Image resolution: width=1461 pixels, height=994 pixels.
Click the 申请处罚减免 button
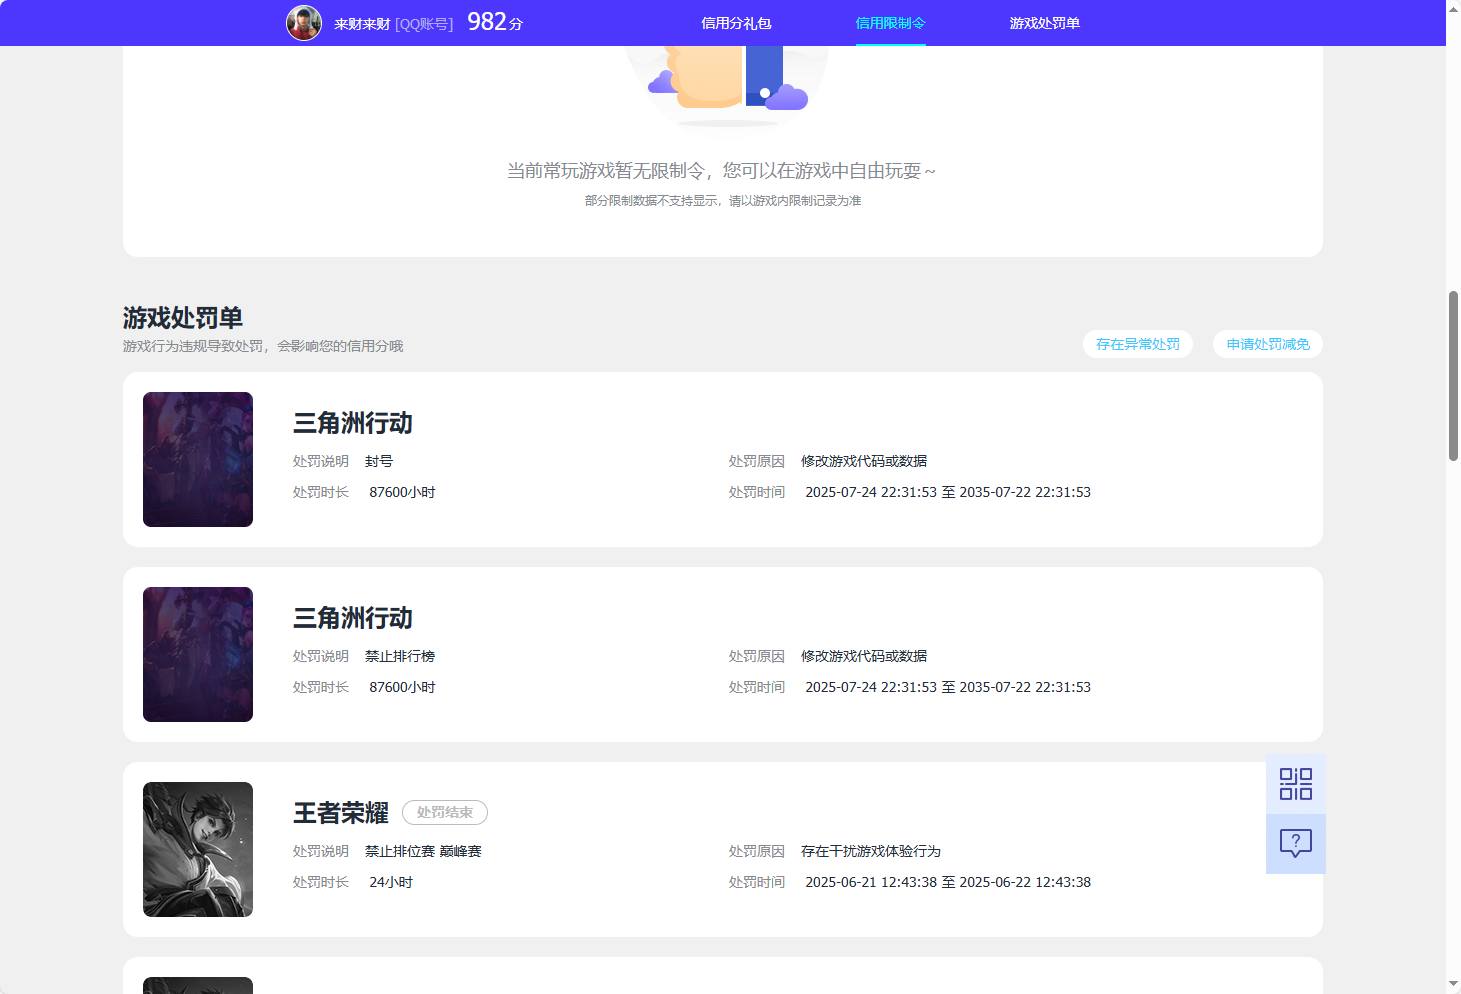click(x=1267, y=344)
